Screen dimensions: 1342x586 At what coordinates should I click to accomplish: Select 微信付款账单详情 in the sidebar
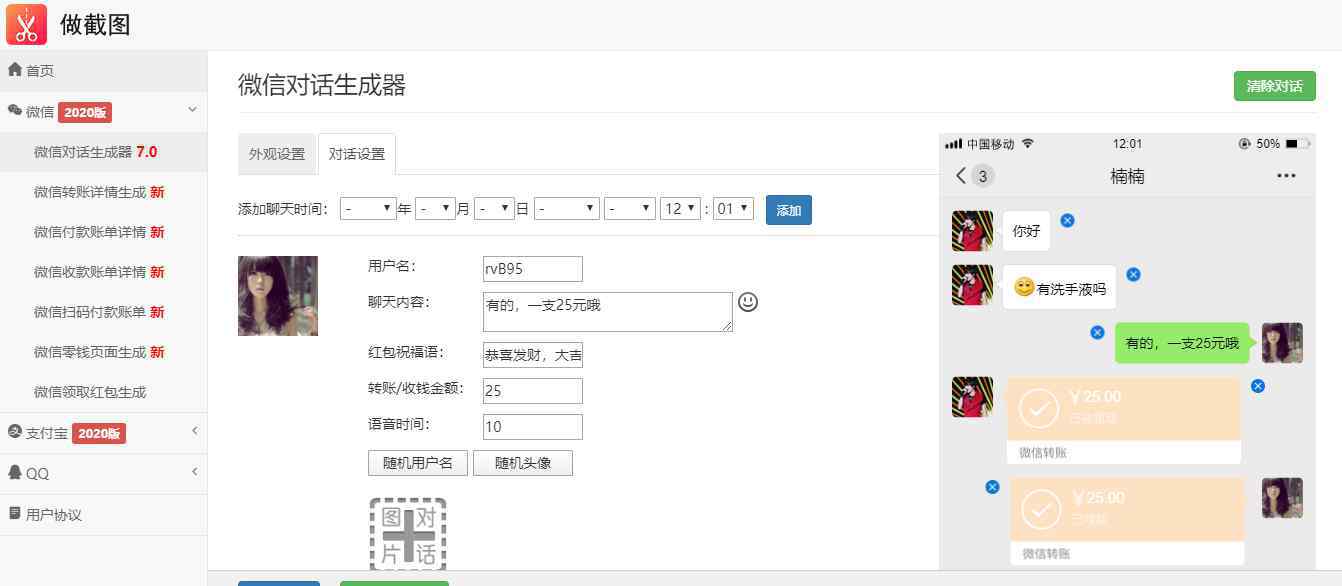[x=104, y=232]
